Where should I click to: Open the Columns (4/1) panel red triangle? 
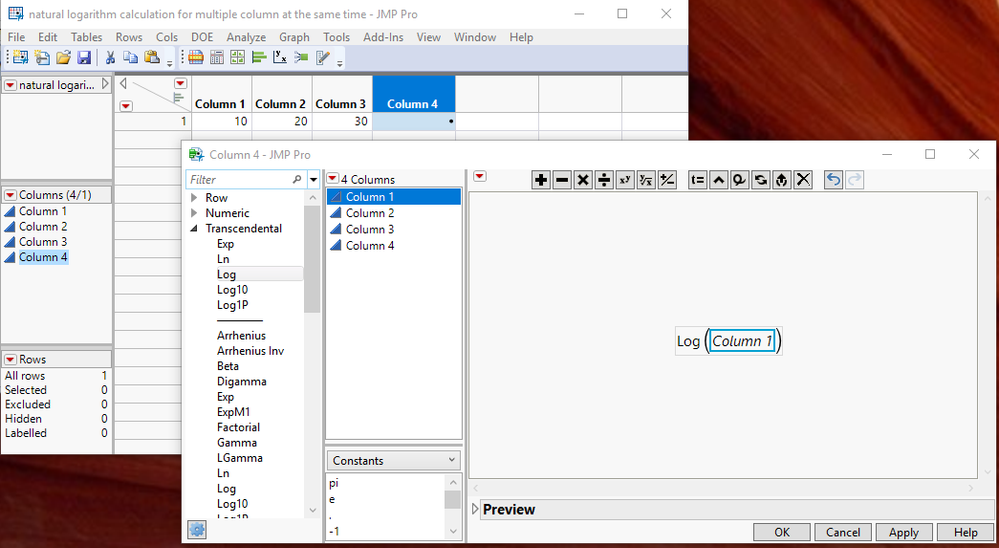(x=10, y=195)
